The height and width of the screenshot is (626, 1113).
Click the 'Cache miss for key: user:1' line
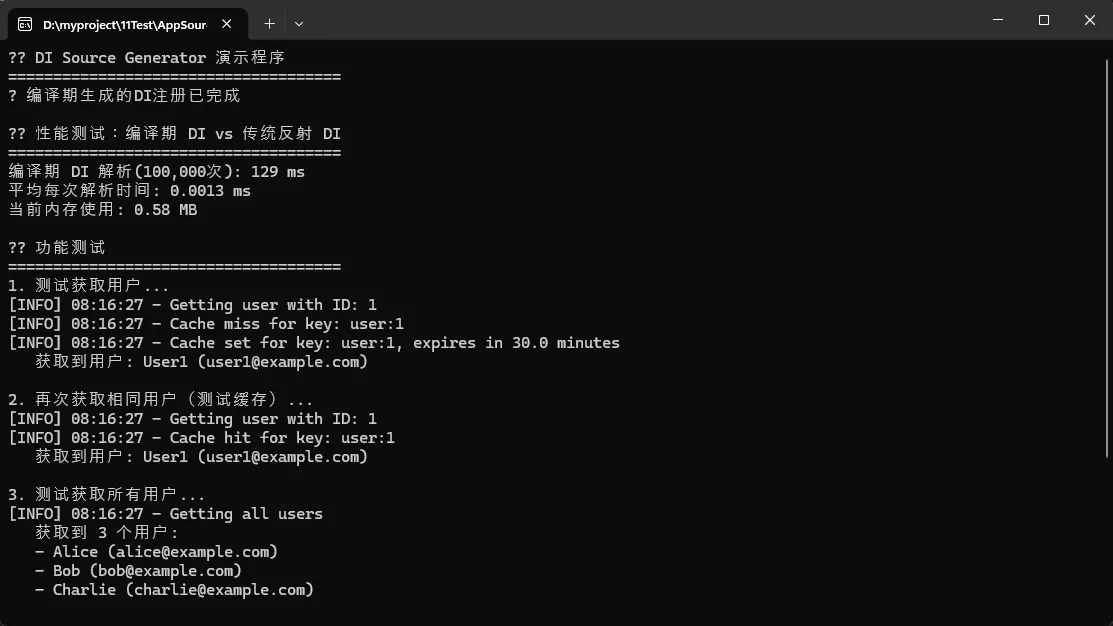click(x=286, y=324)
